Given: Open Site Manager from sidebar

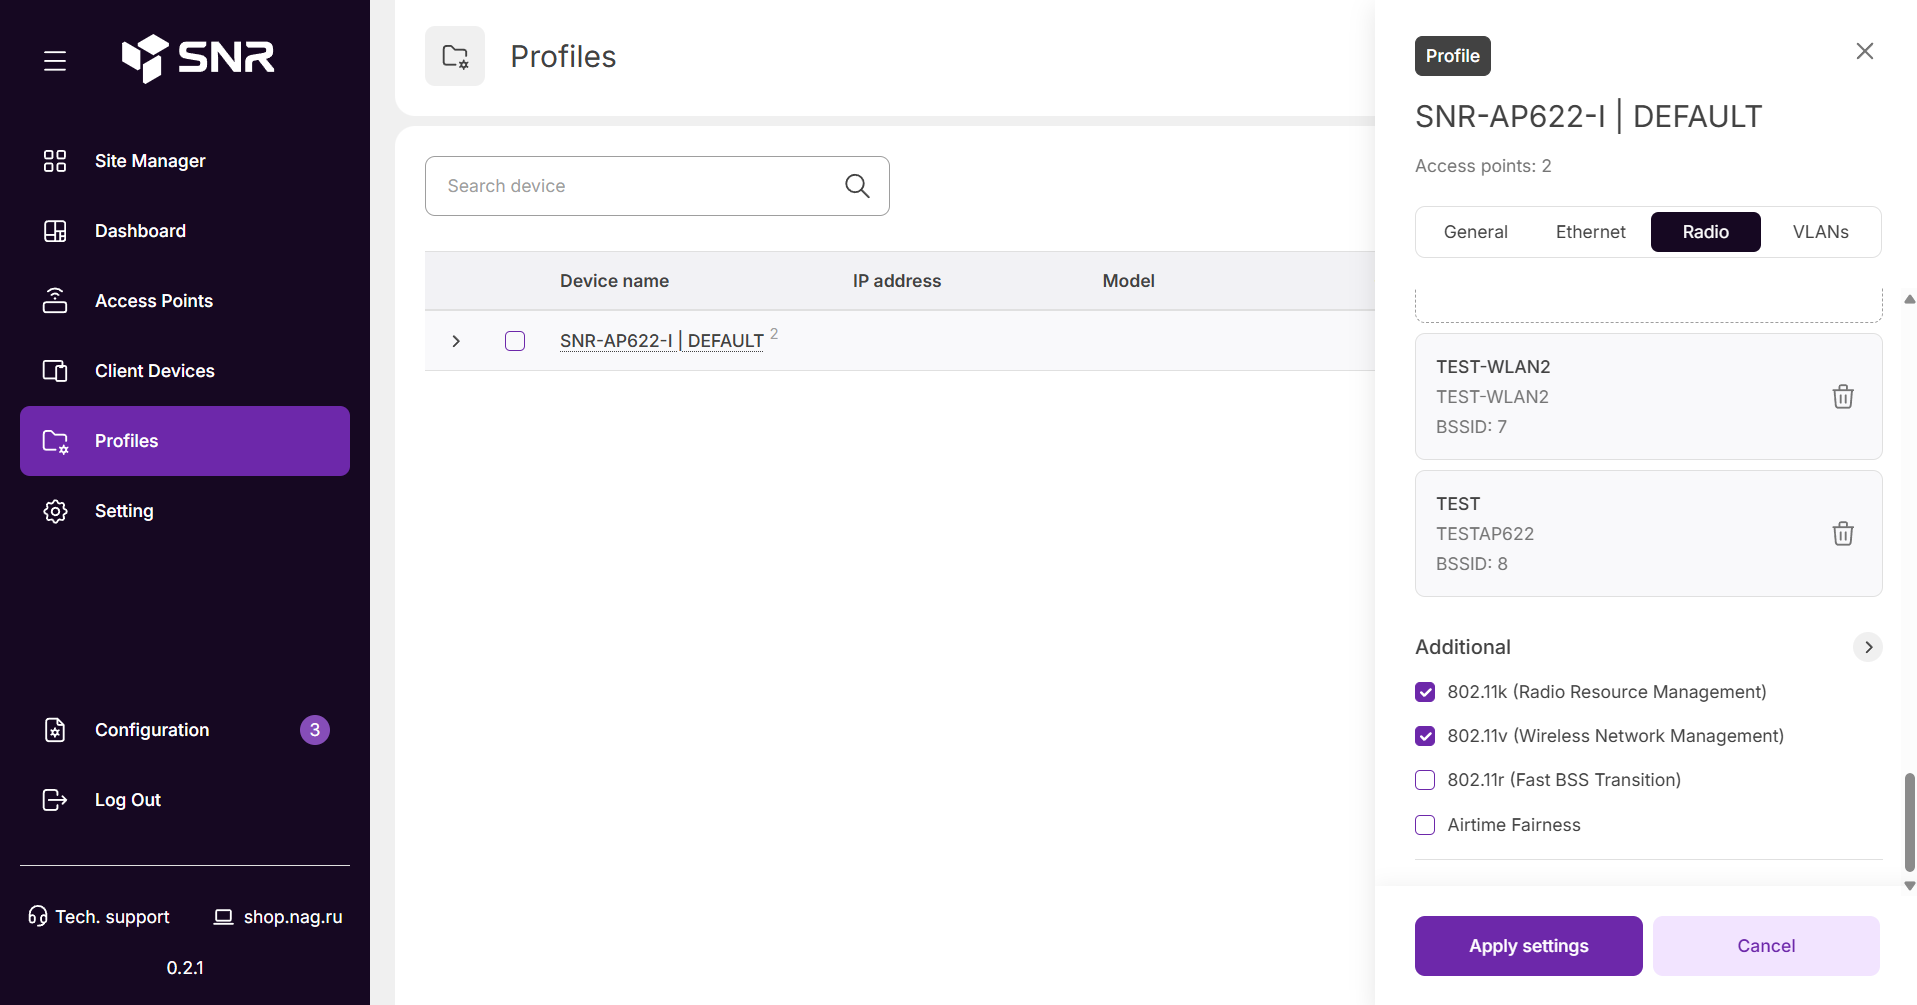Looking at the screenshot, I should pyautogui.click(x=185, y=161).
